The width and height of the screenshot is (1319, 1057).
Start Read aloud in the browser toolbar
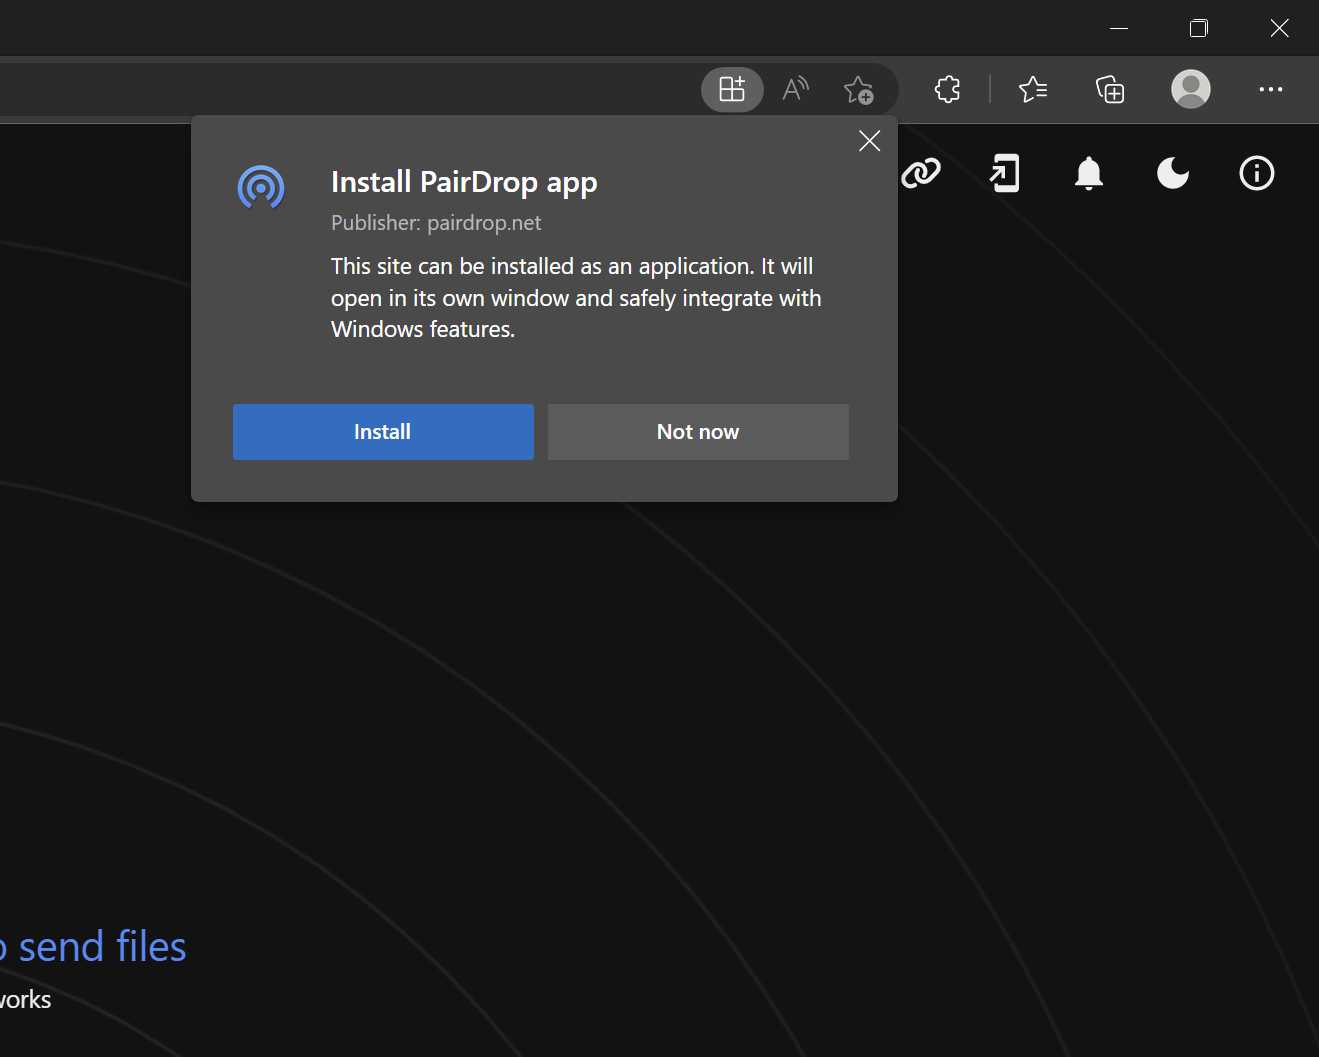[795, 89]
